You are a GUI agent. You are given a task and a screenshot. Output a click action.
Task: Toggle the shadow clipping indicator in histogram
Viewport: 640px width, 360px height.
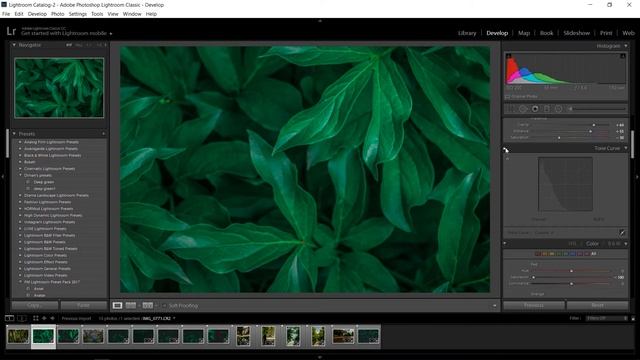(509, 56)
